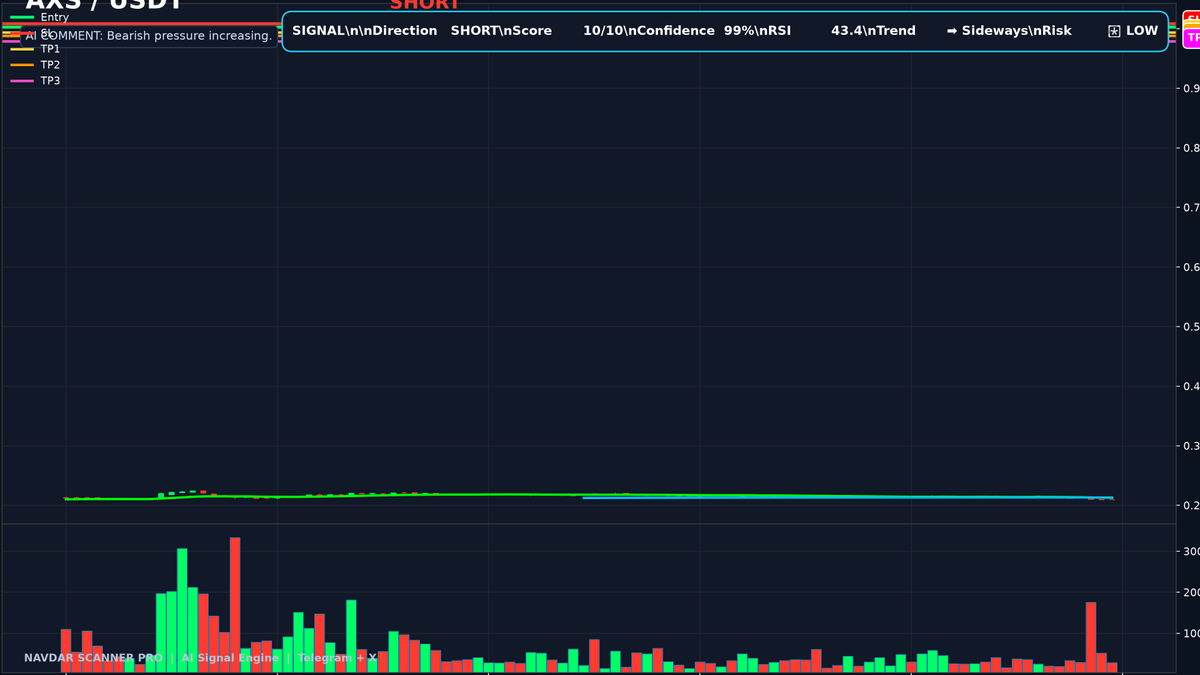This screenshot has height=675, width=1200.
Task: Click the 10/10 score value
Action: point(602,31)
